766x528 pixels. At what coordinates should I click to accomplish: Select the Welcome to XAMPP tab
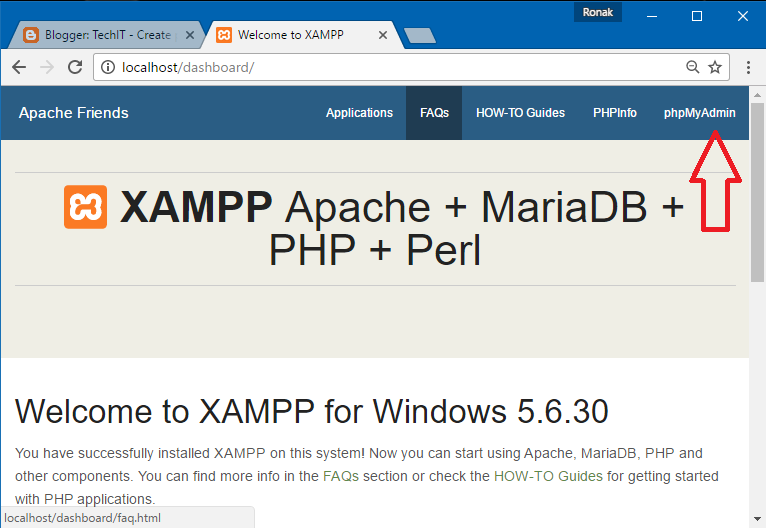(303, 35)
